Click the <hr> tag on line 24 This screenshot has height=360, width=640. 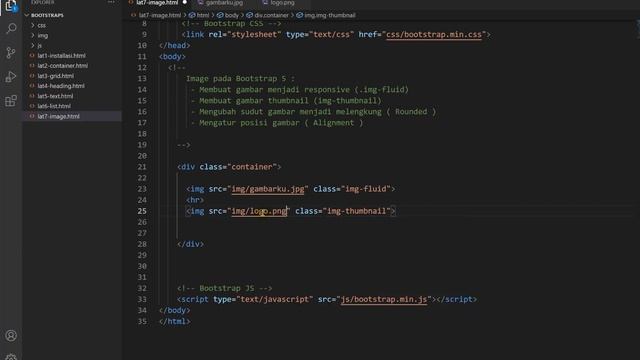pos(195,200)
